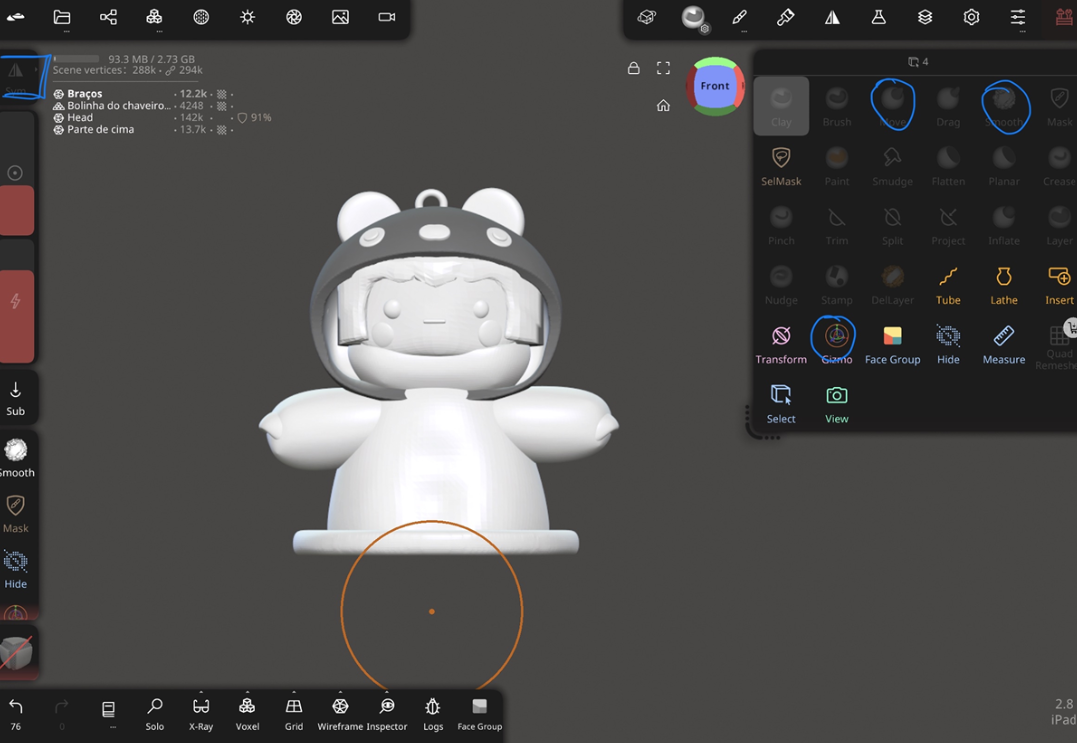Open the Scene hierarchy menu

coord(108,17)
